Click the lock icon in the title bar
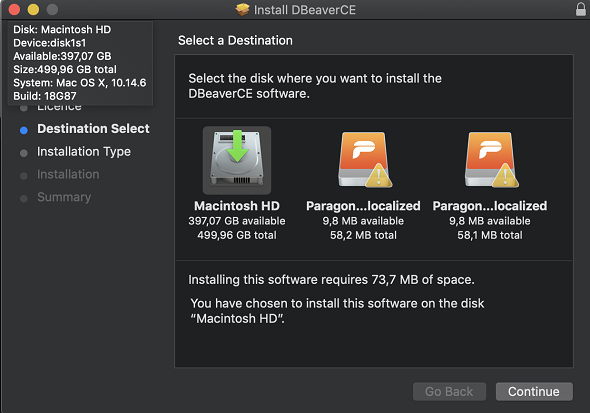The width and height of the screenshot is (590, 413). pos(581,9)
